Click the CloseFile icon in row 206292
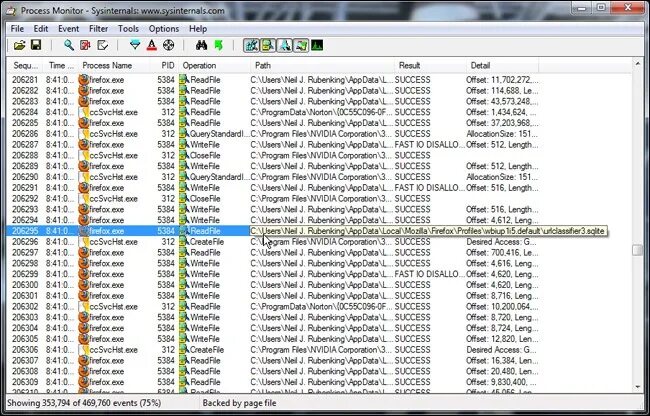The height and width of the screenshot is (416, 650). click(184, 198)
